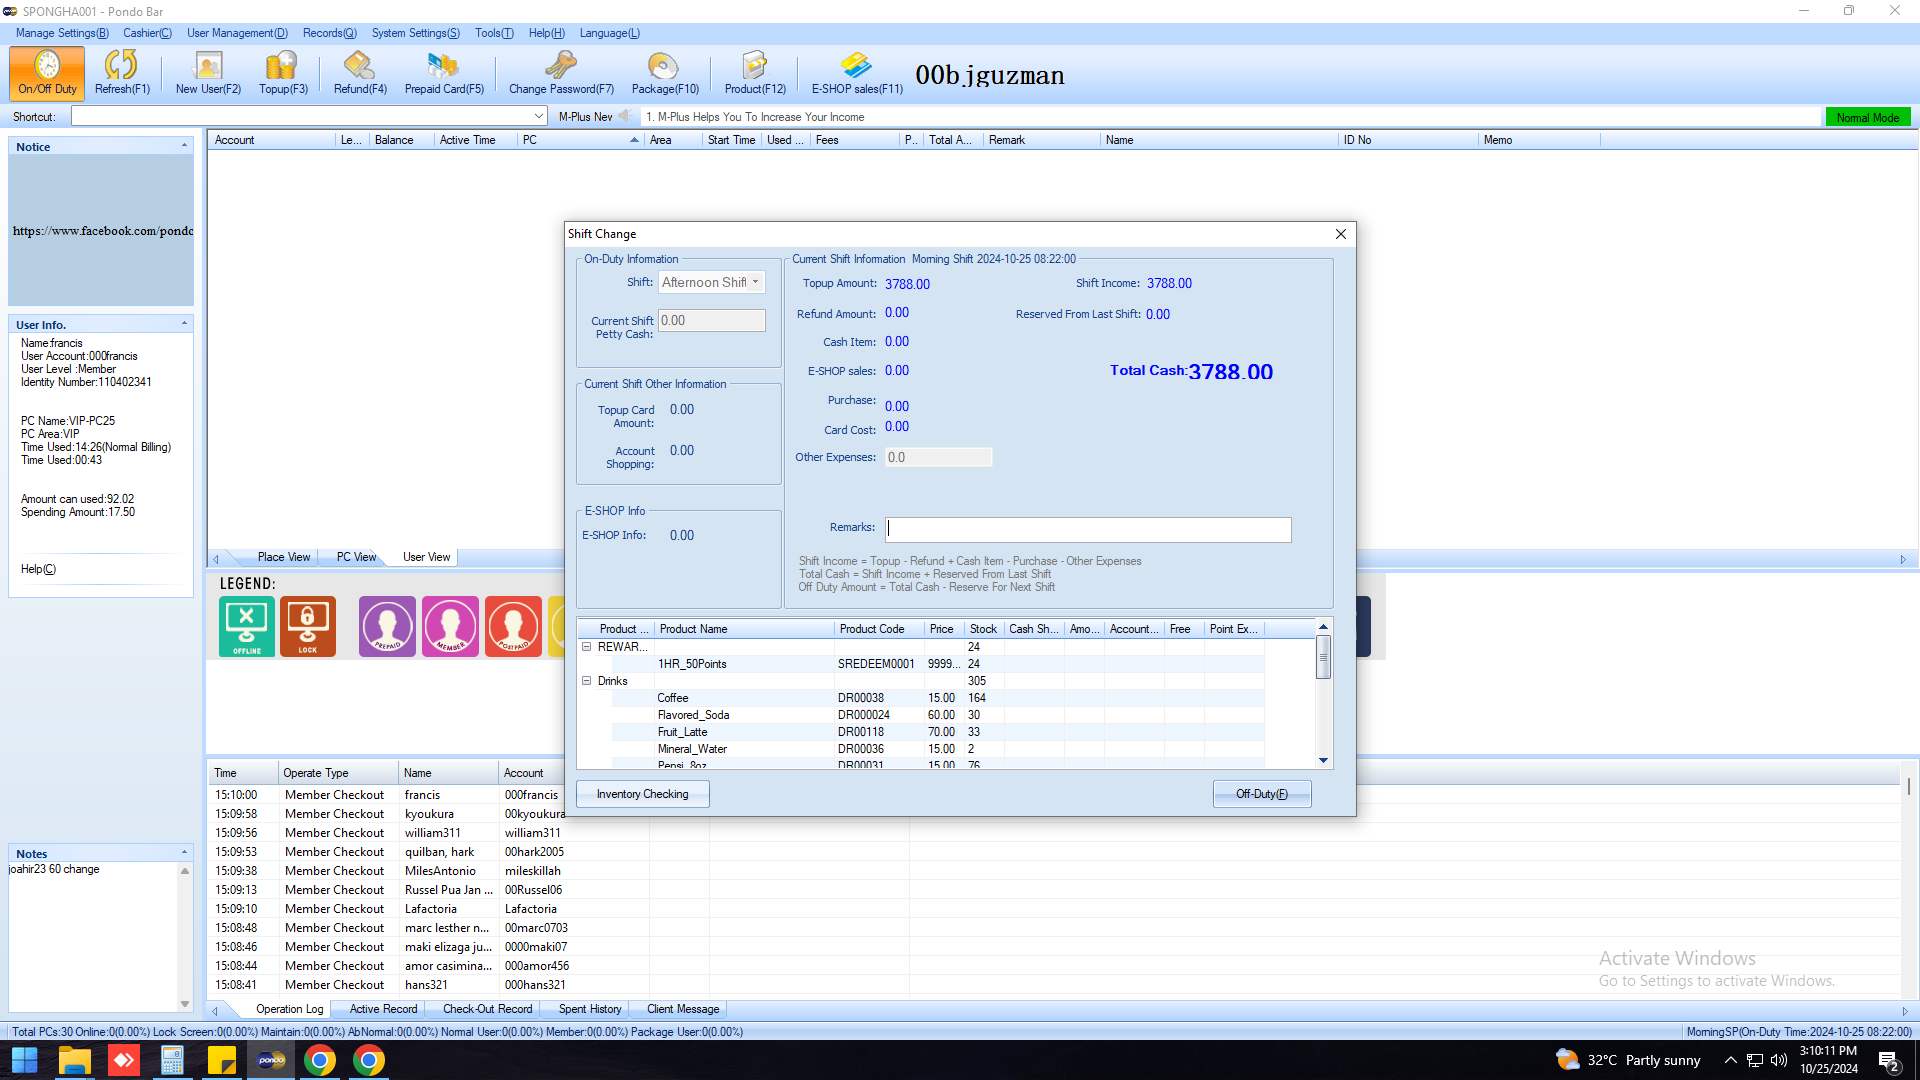Click the Inventory Checking button

coord(642,794)
